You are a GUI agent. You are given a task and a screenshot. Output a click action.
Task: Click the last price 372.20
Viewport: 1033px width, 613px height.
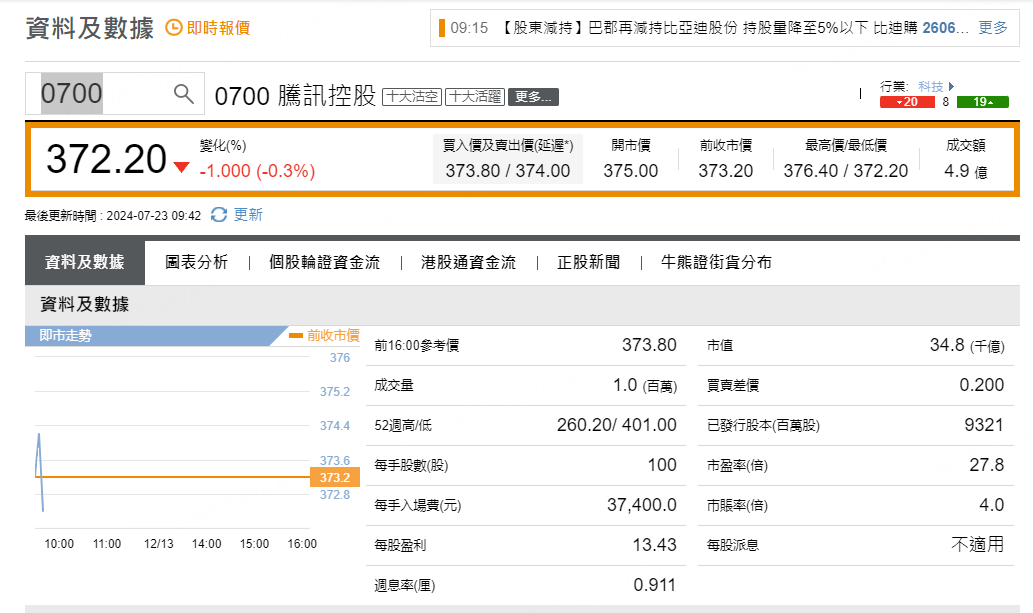click(106, 160)
